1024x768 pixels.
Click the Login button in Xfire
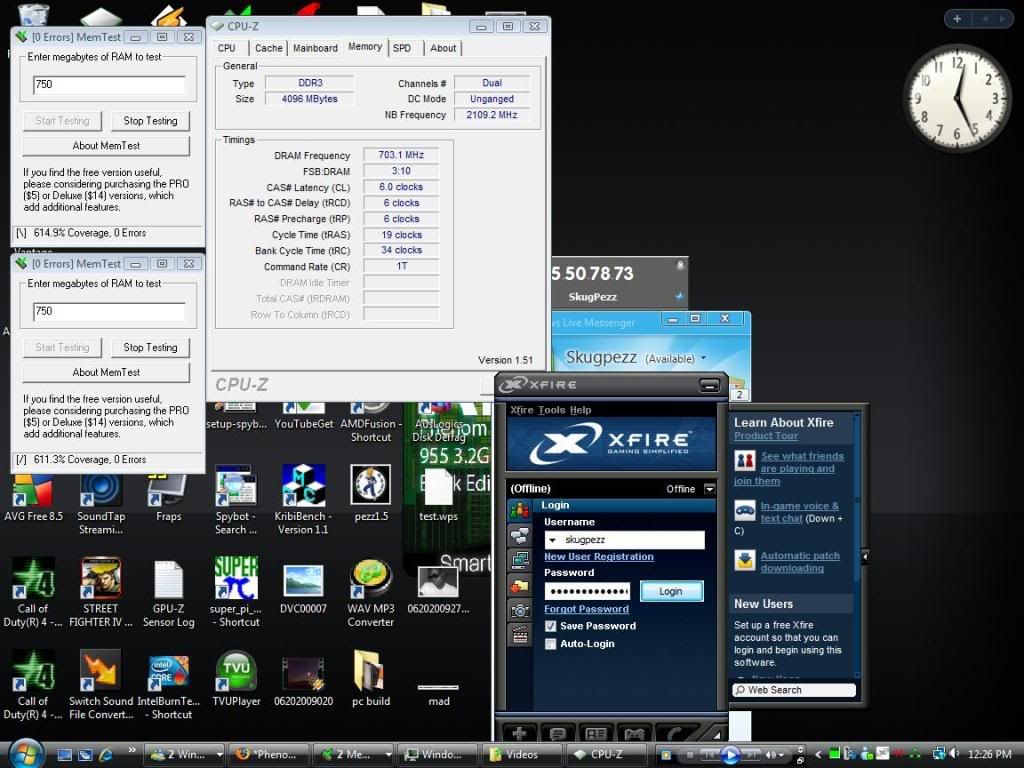pos(671,591)
